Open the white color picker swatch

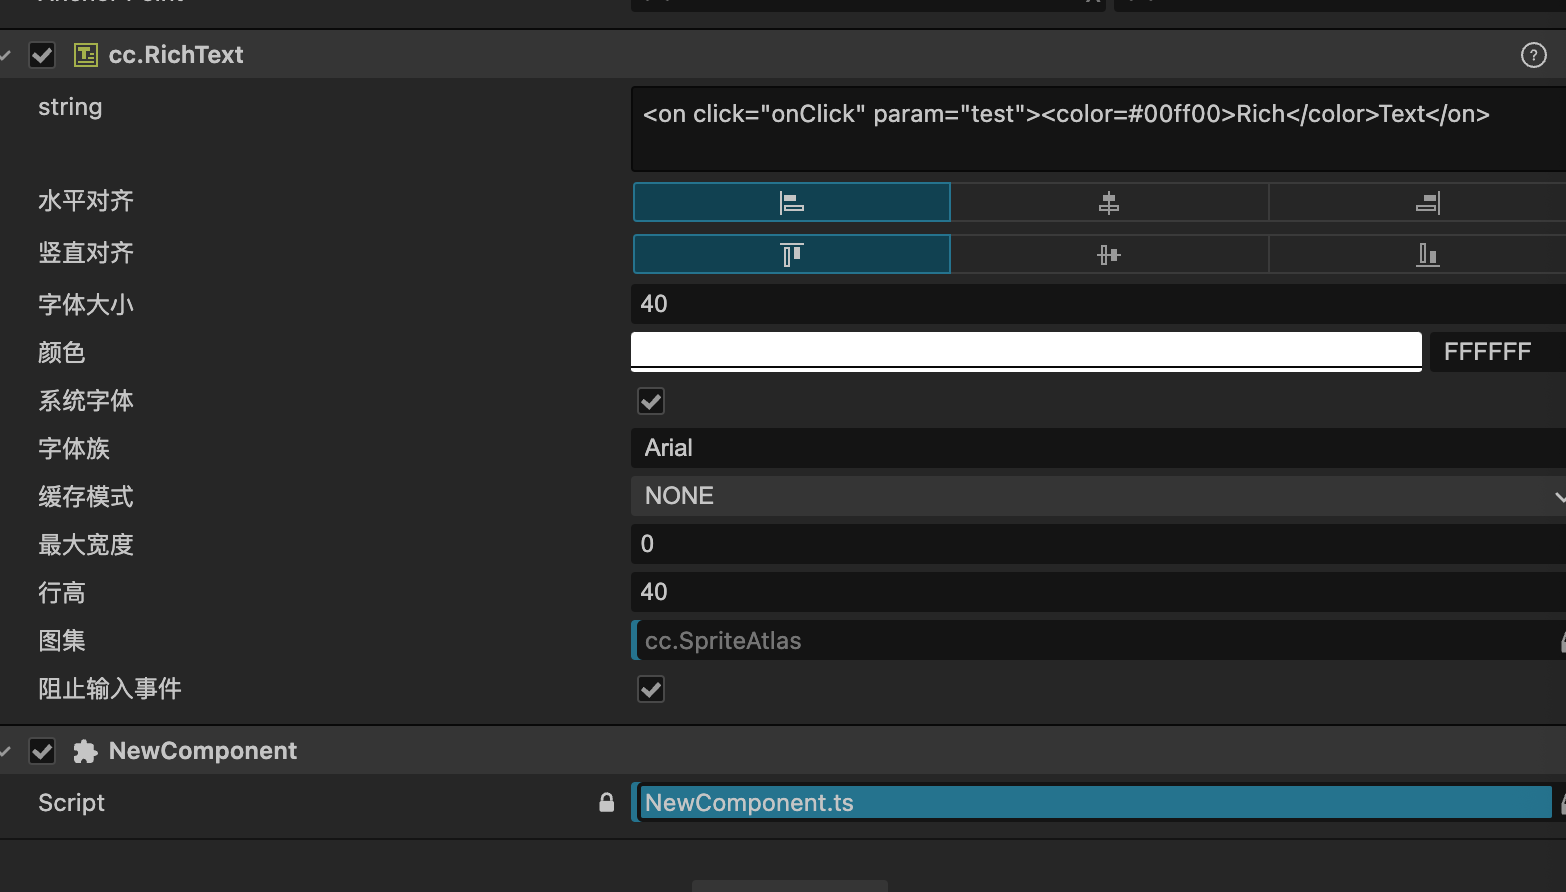tap(1026, 351)
